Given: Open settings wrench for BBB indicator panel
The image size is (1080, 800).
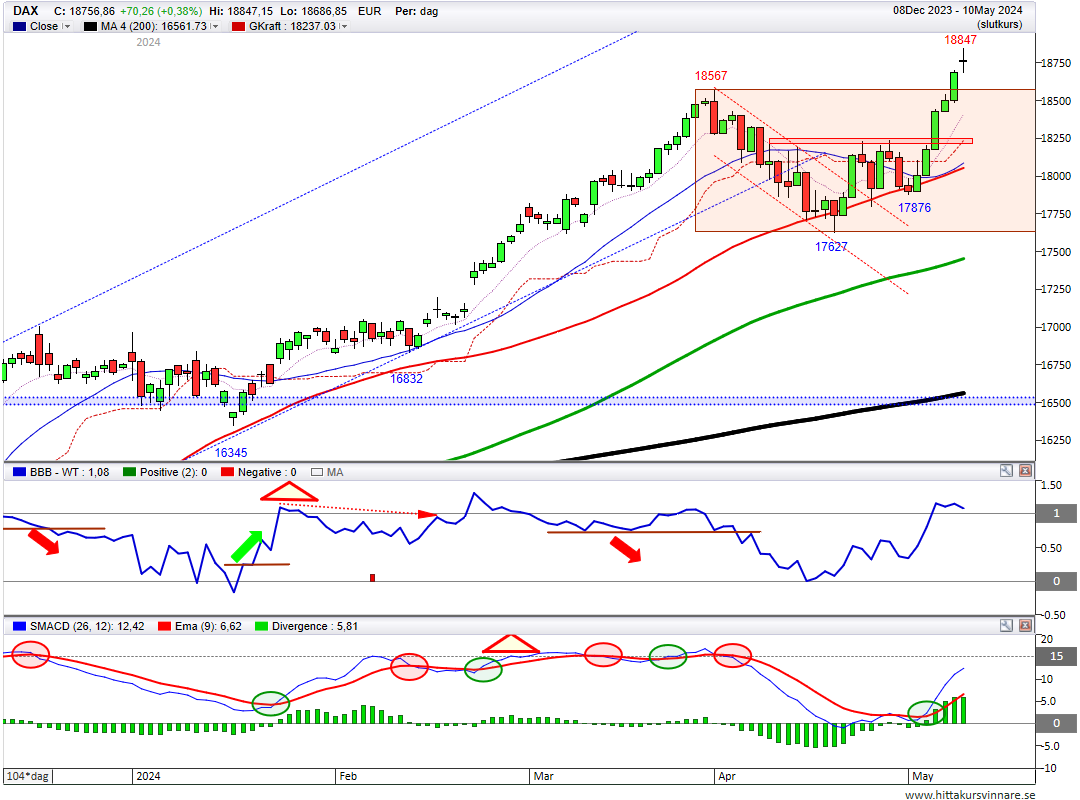Looking at the screenshot, I should point(1006,471).
